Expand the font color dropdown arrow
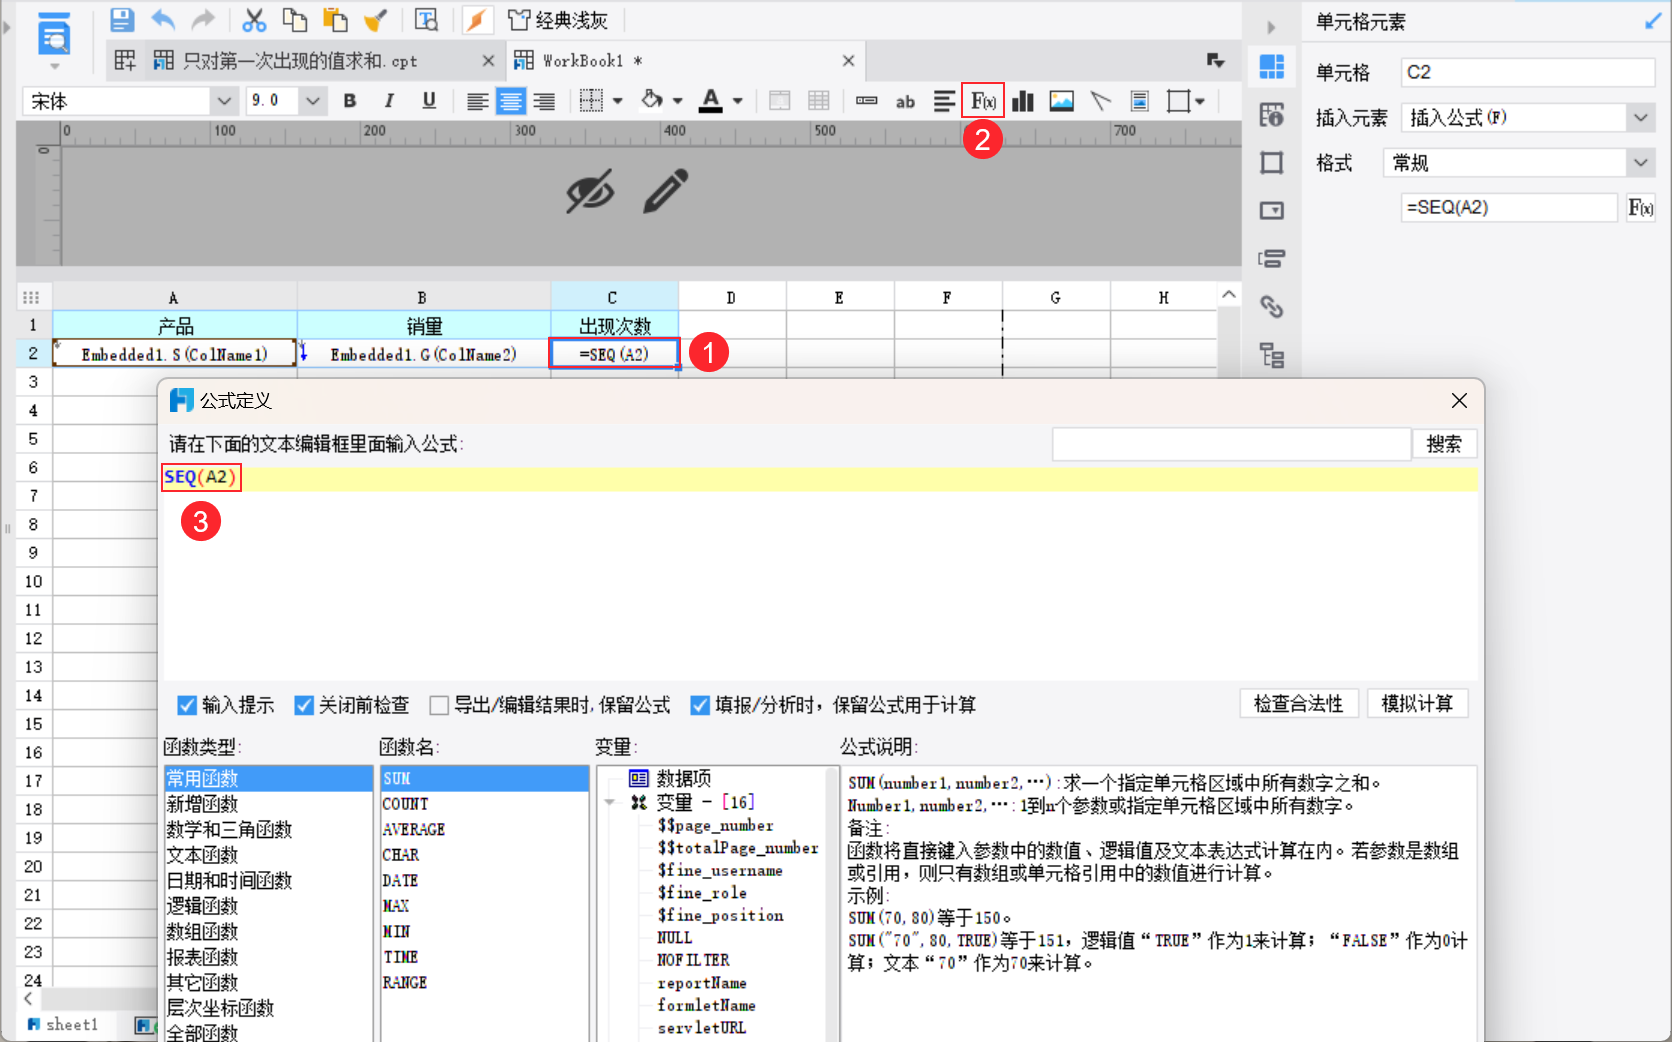Screen dimensions: 1672x1042 (738, 101)
